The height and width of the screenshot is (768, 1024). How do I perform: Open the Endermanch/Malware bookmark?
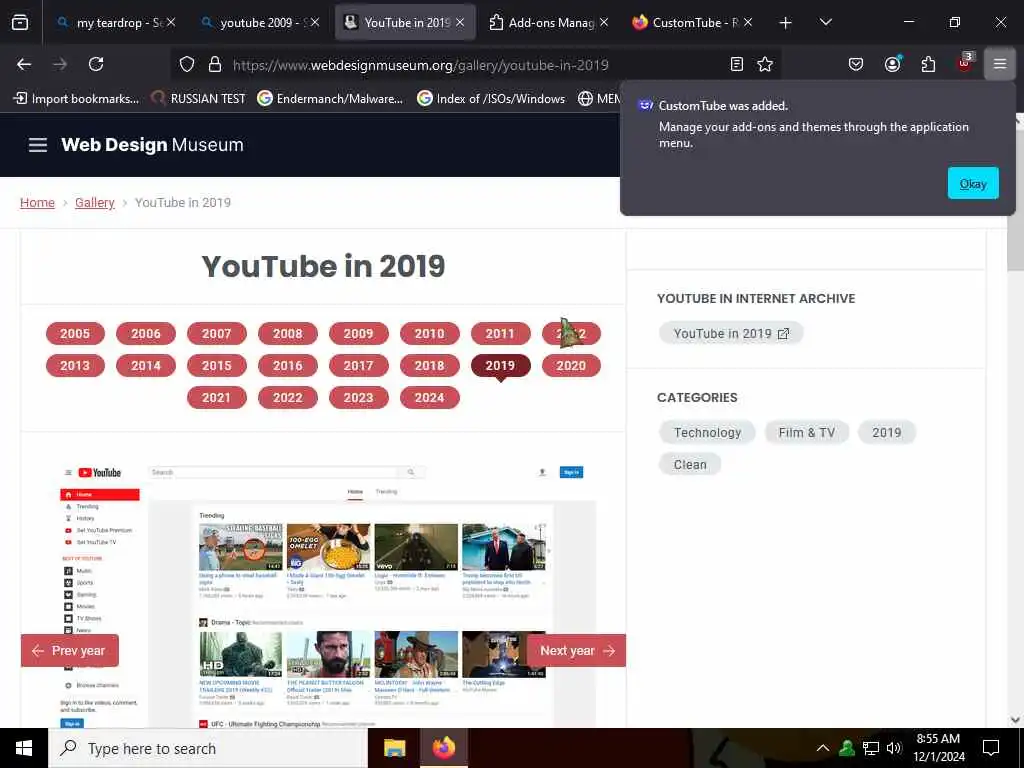point(330,99)
